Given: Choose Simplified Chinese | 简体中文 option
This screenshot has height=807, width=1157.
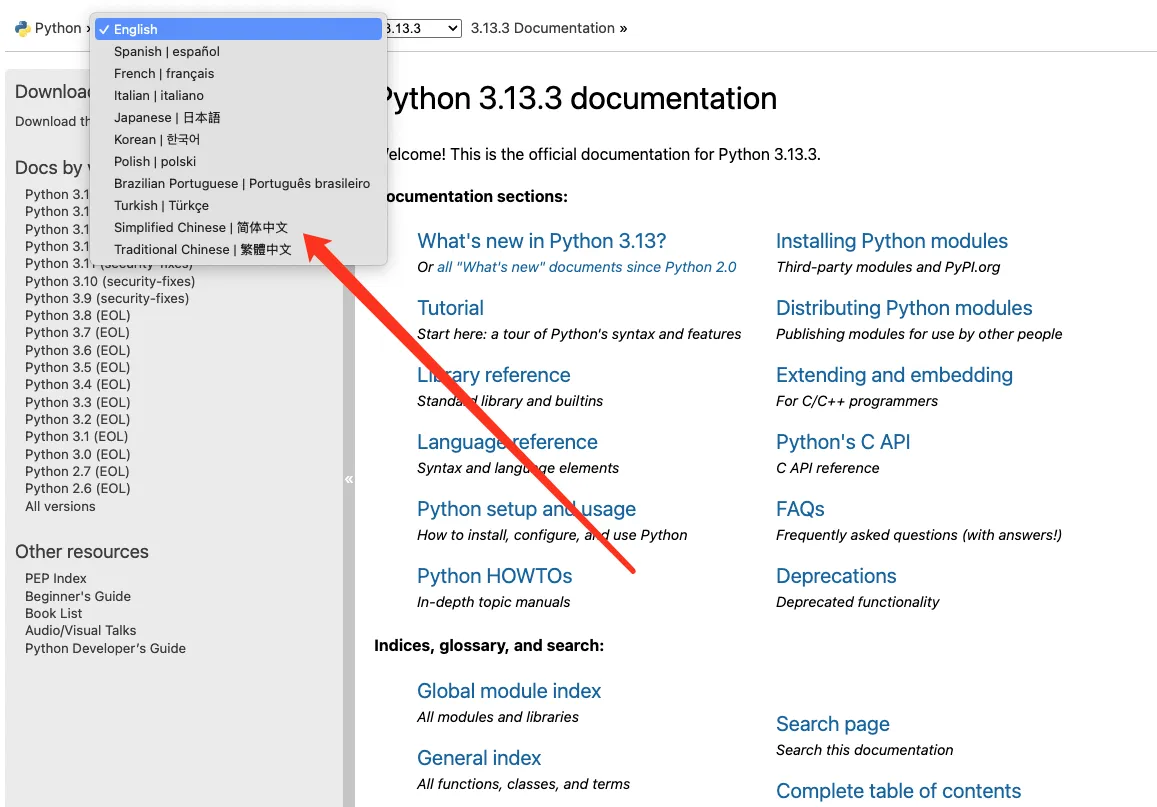Looking at the screenshot, I should point(238,228).
